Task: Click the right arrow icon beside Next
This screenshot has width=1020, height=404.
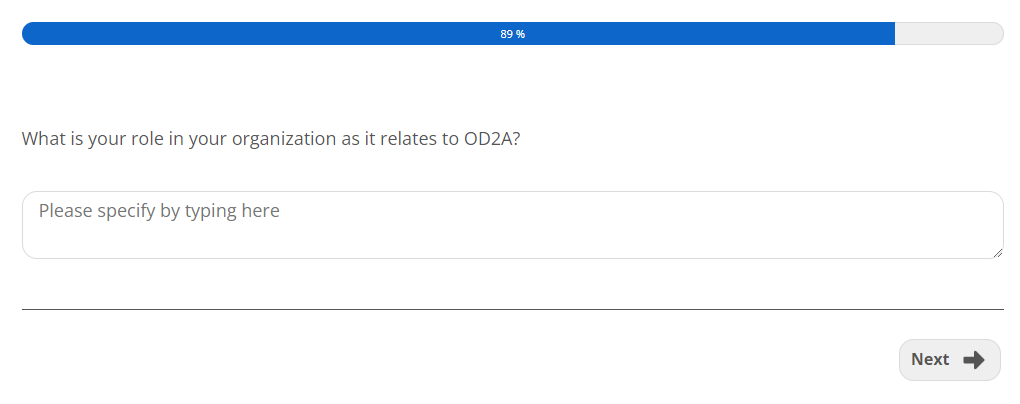Action: click(x=974, y=360)
